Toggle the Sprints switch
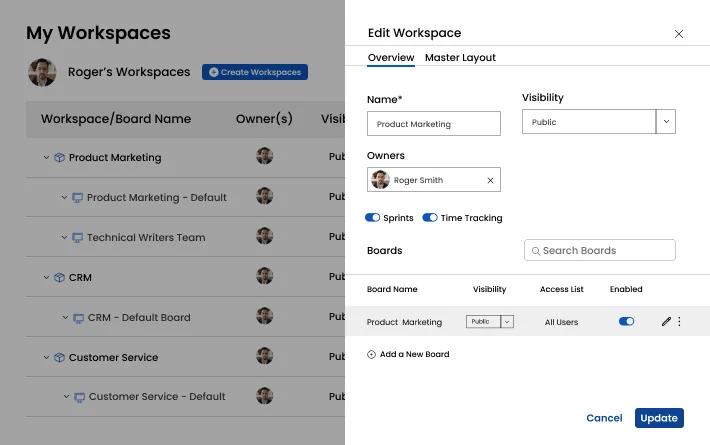The width and height of the screenshot is (710, 445). (x=373, y=218)
